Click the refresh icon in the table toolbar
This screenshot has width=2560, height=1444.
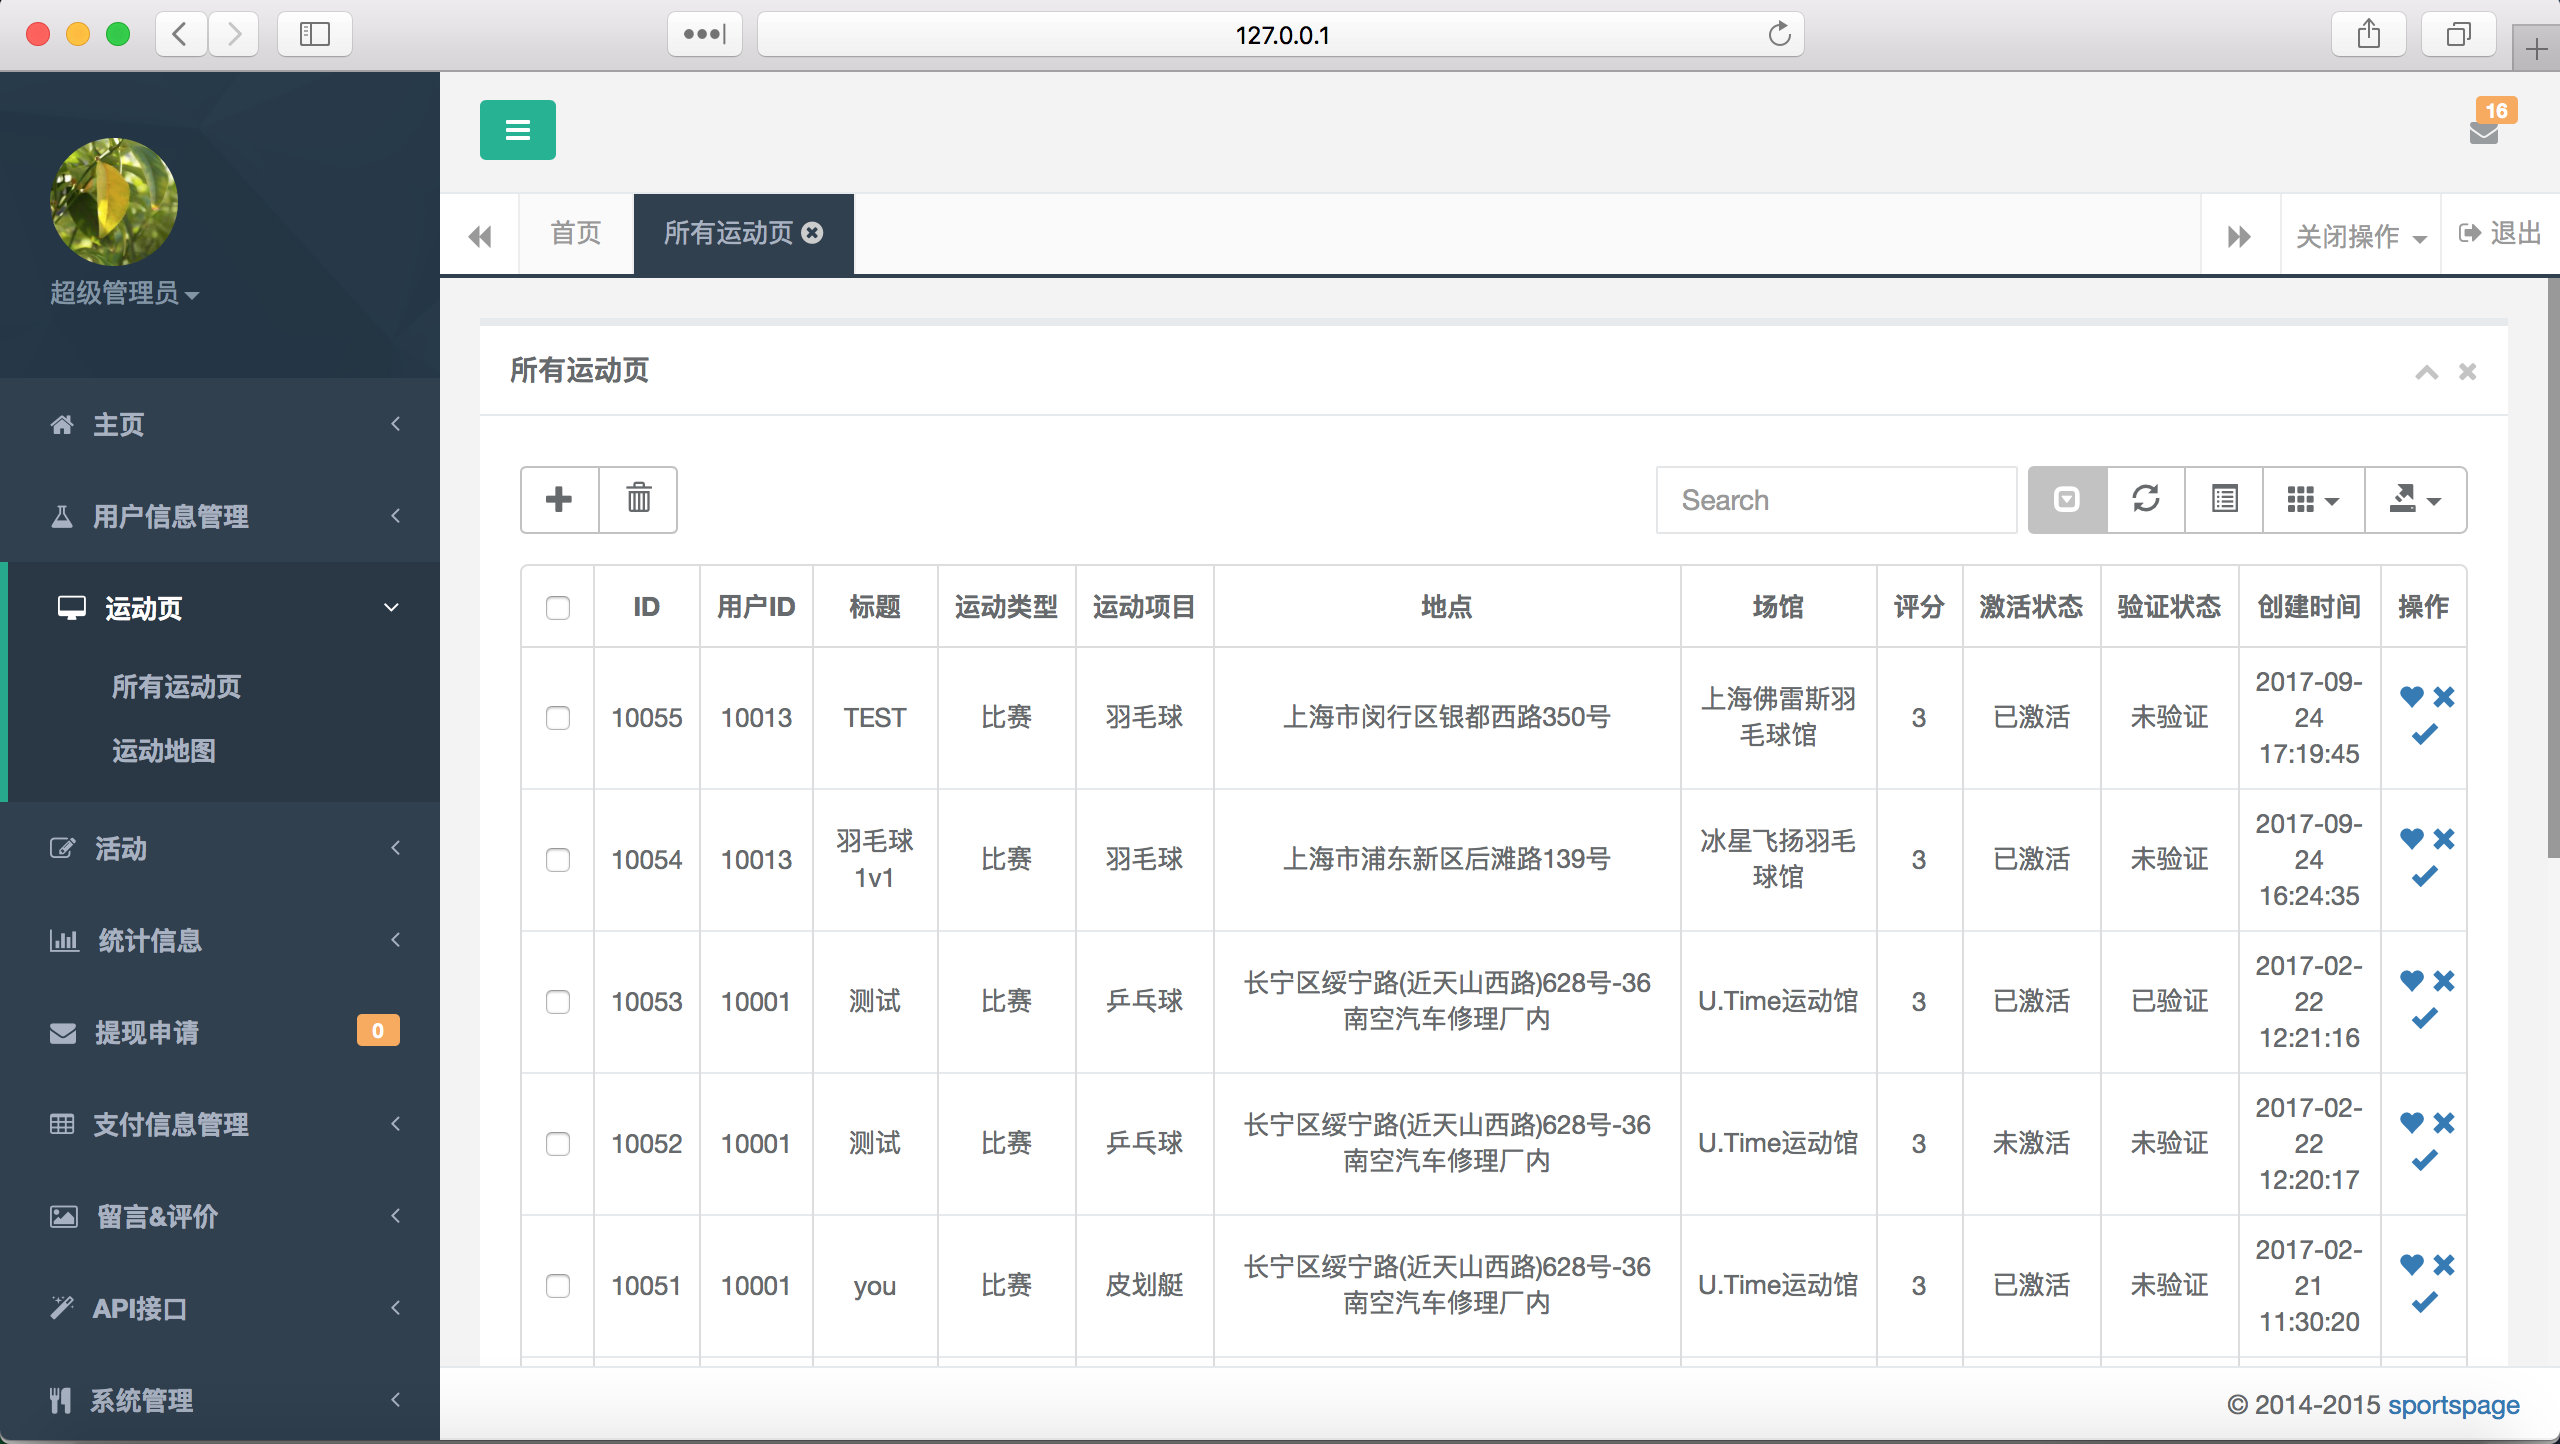(x=2145, y=499)
